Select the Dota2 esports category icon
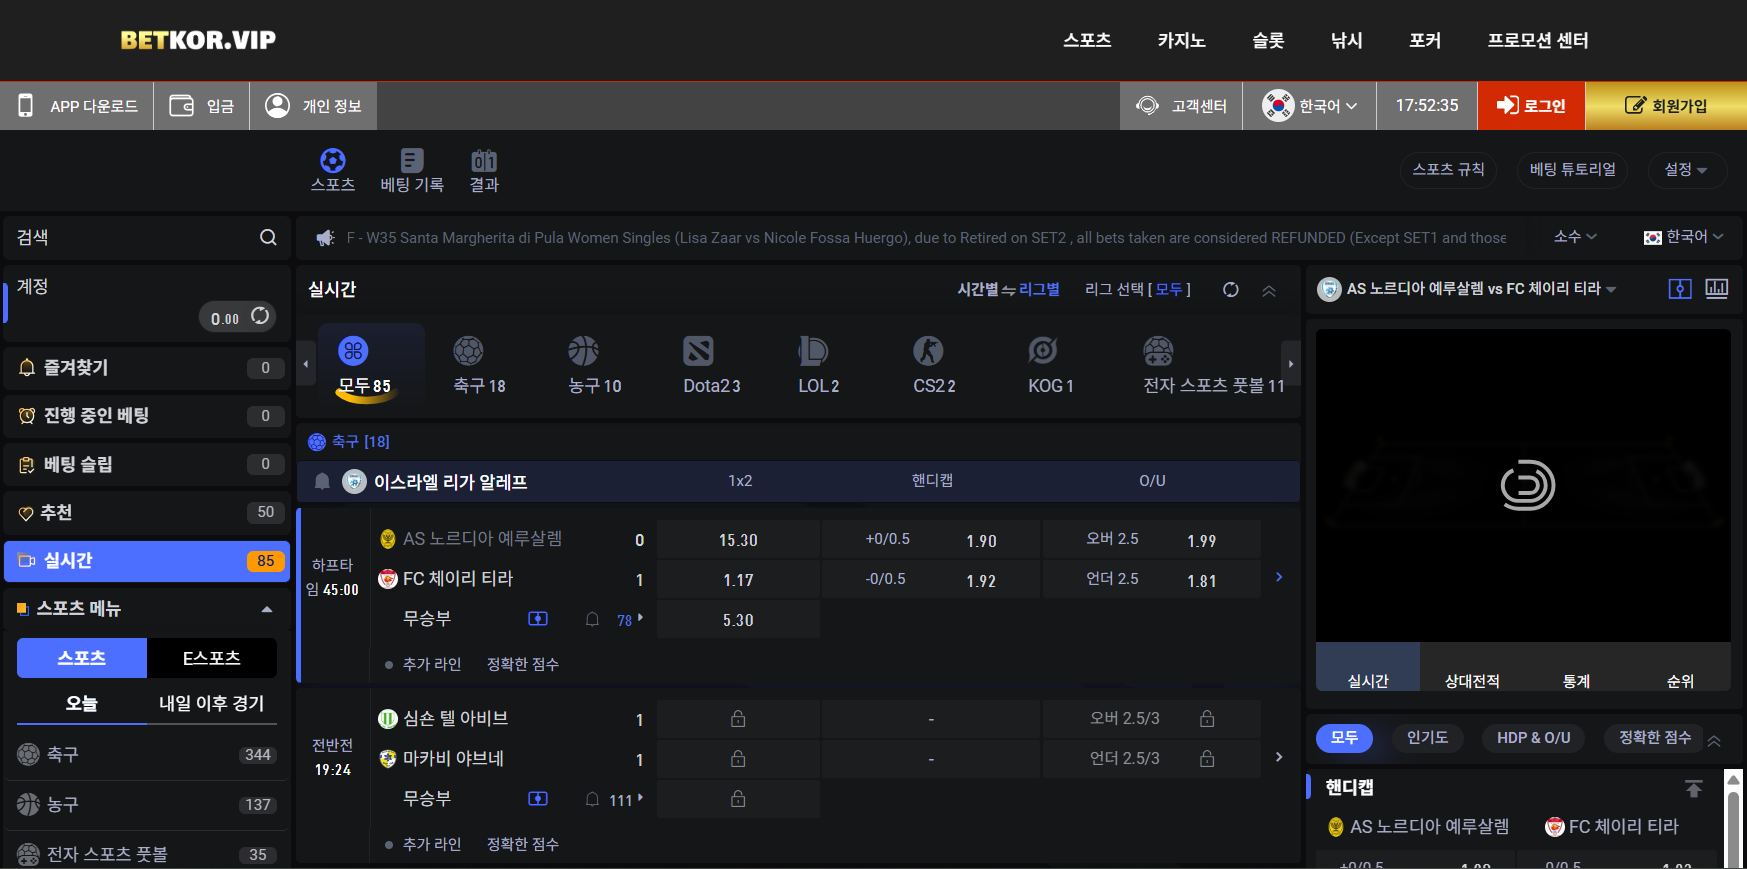1747x869 pixels. (698, 351)
